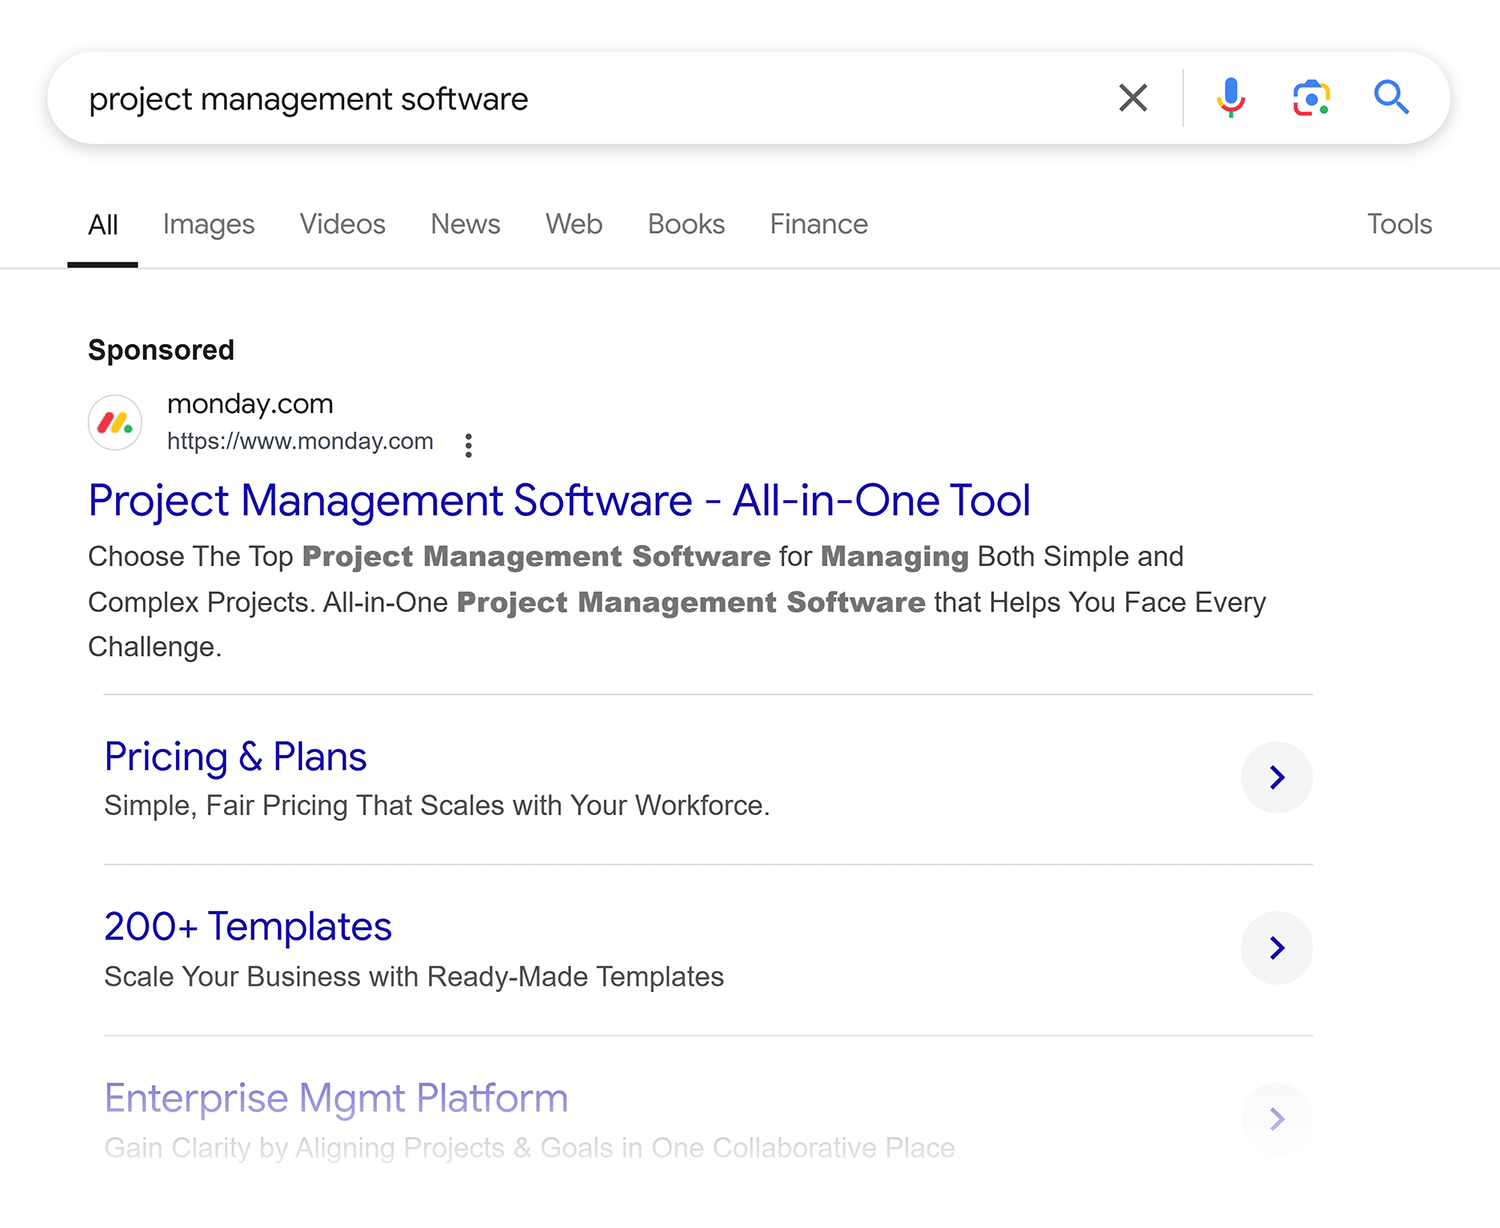Click text 'Scale Your Business with Ready-Made Templates'
Image resolution: width=1500 pixels, height=1228 pixels.
[414, 977]
